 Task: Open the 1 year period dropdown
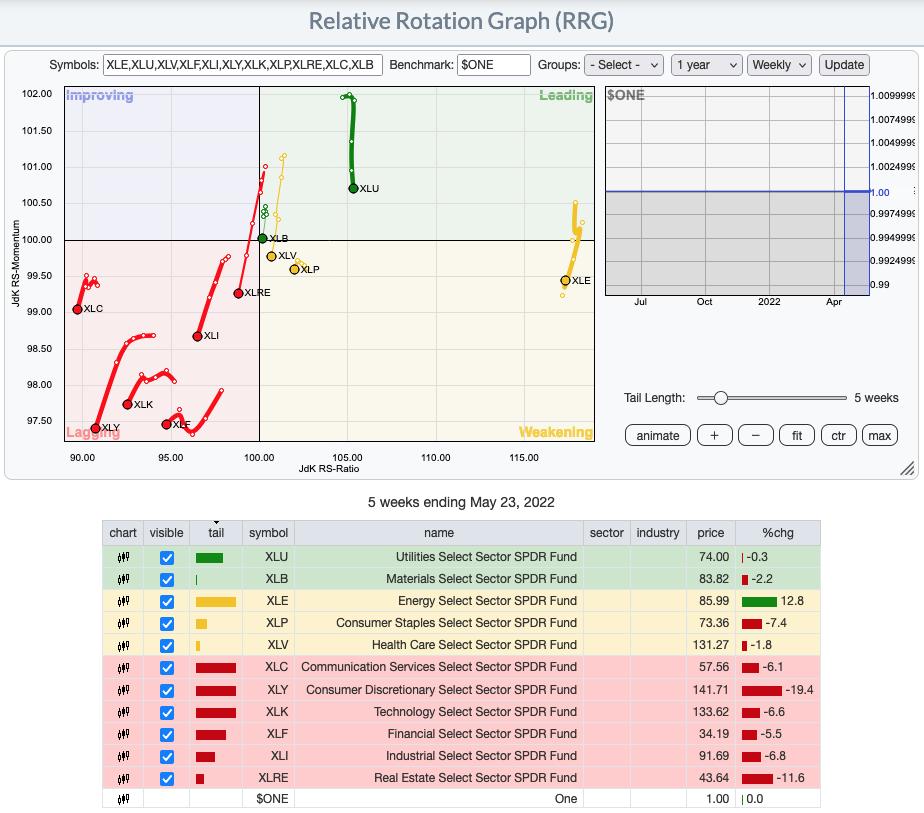click(x=706, y=65)
